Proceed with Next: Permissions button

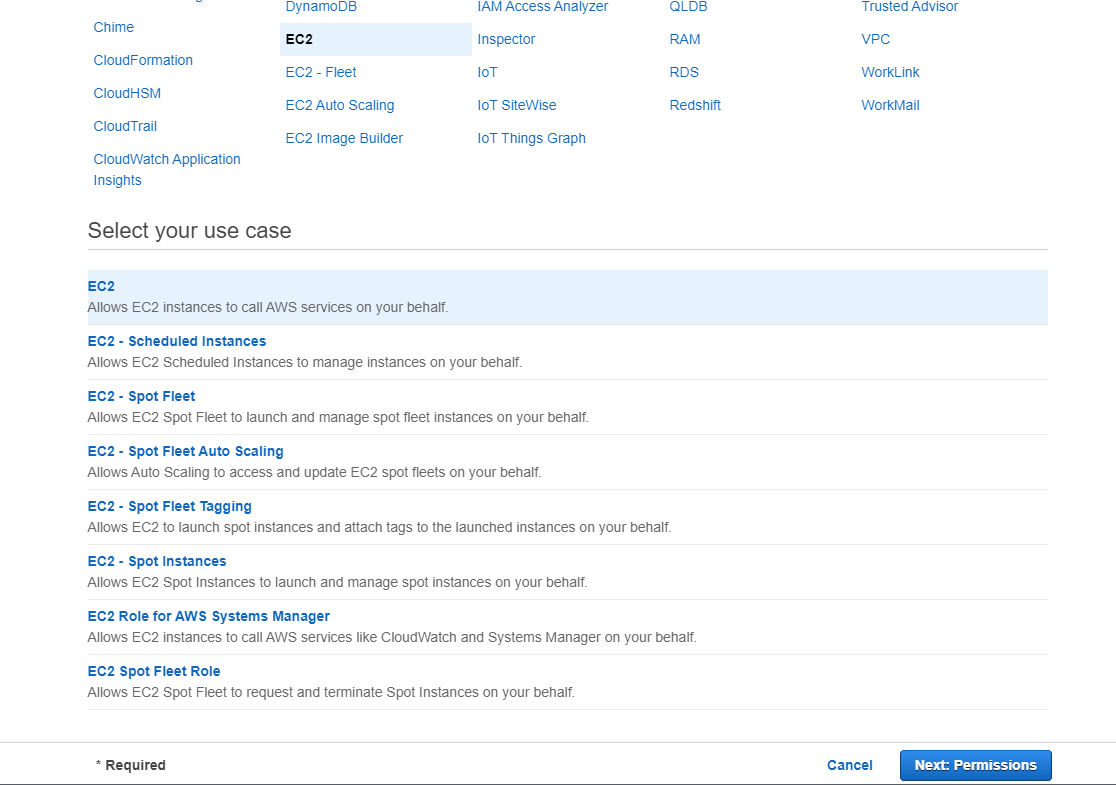tap(975, 765)
